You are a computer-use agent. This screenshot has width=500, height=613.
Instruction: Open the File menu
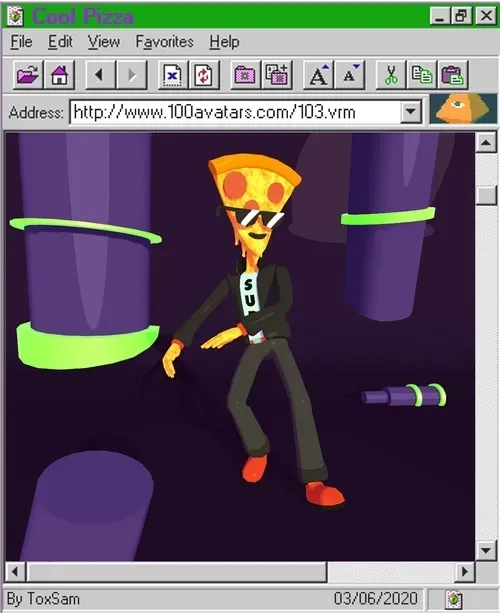click(x=22, y=41)
